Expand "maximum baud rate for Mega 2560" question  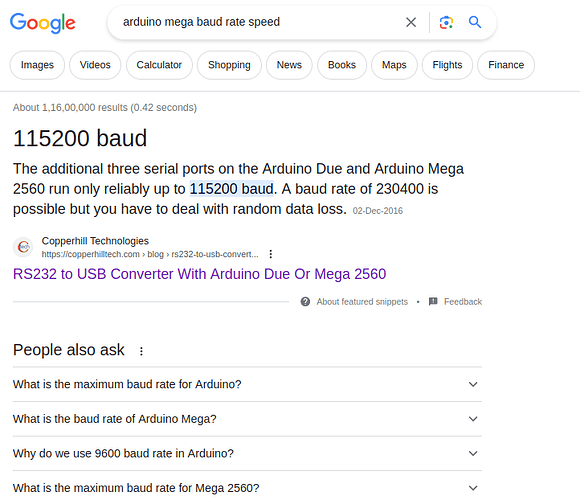(x=247, y=488)
